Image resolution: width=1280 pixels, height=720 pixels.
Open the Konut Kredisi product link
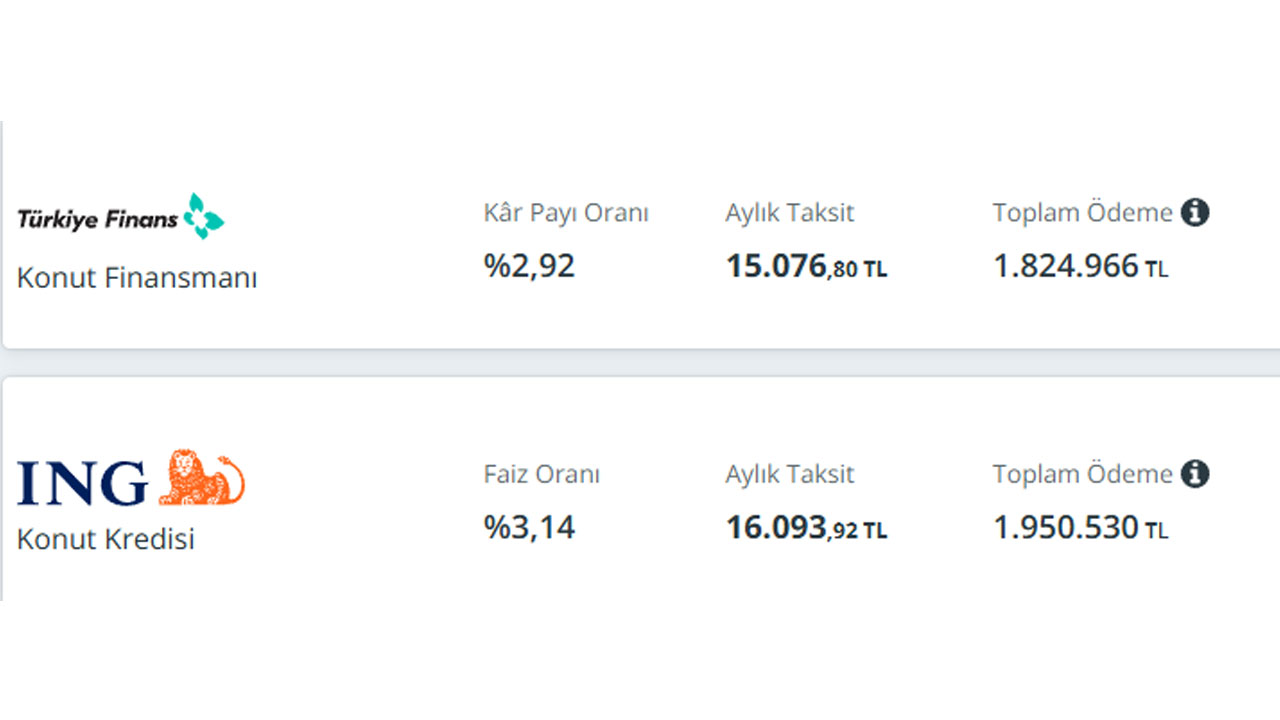106,539
